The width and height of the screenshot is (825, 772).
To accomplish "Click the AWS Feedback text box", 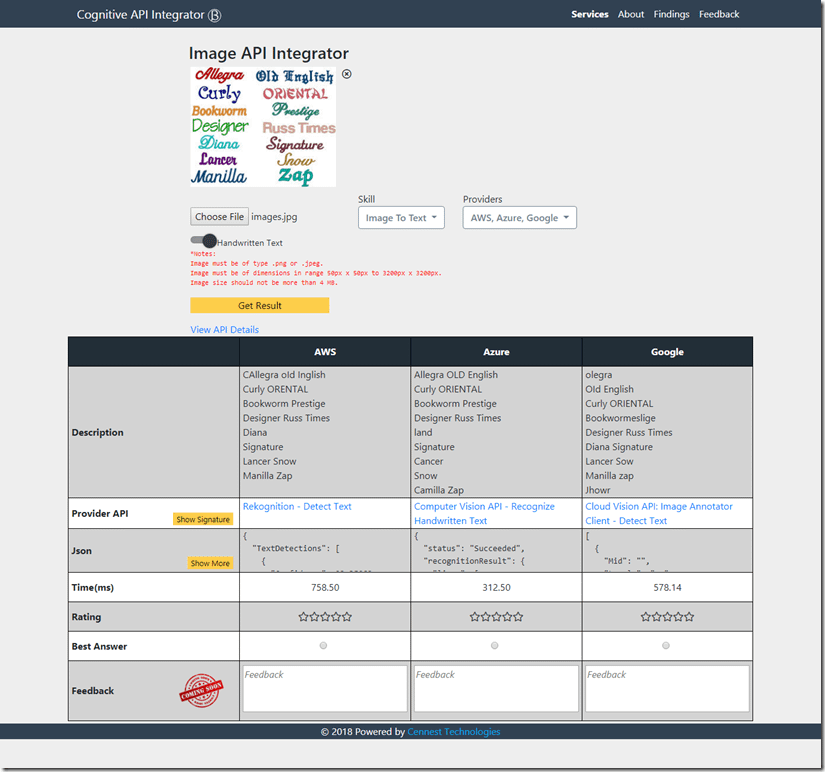I will [x=325, y=689].
